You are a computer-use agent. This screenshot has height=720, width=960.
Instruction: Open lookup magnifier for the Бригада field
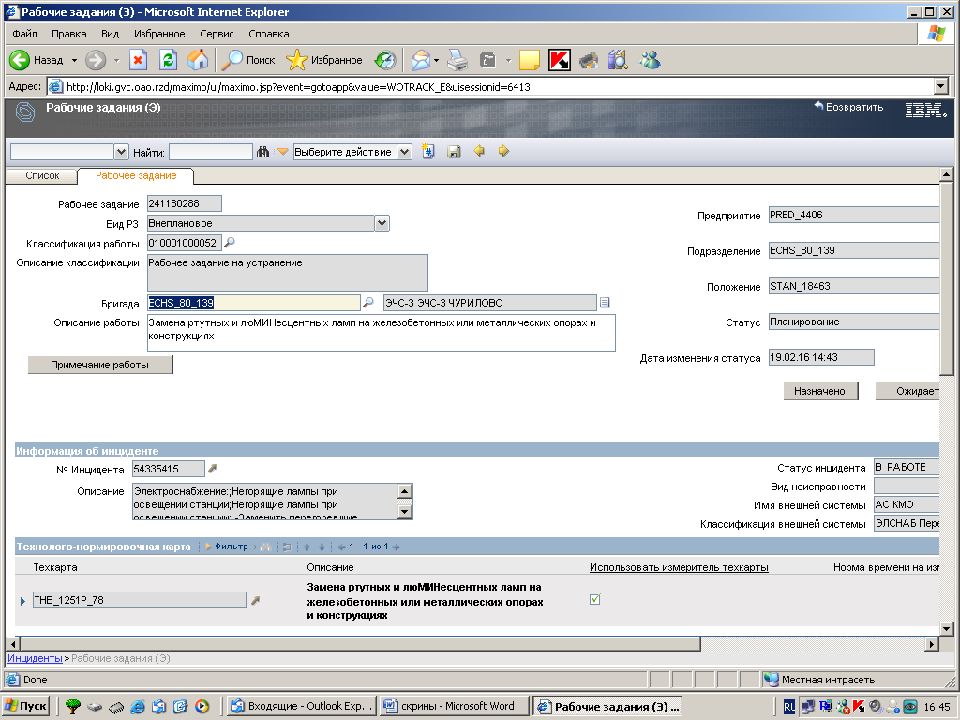(368, 302)
